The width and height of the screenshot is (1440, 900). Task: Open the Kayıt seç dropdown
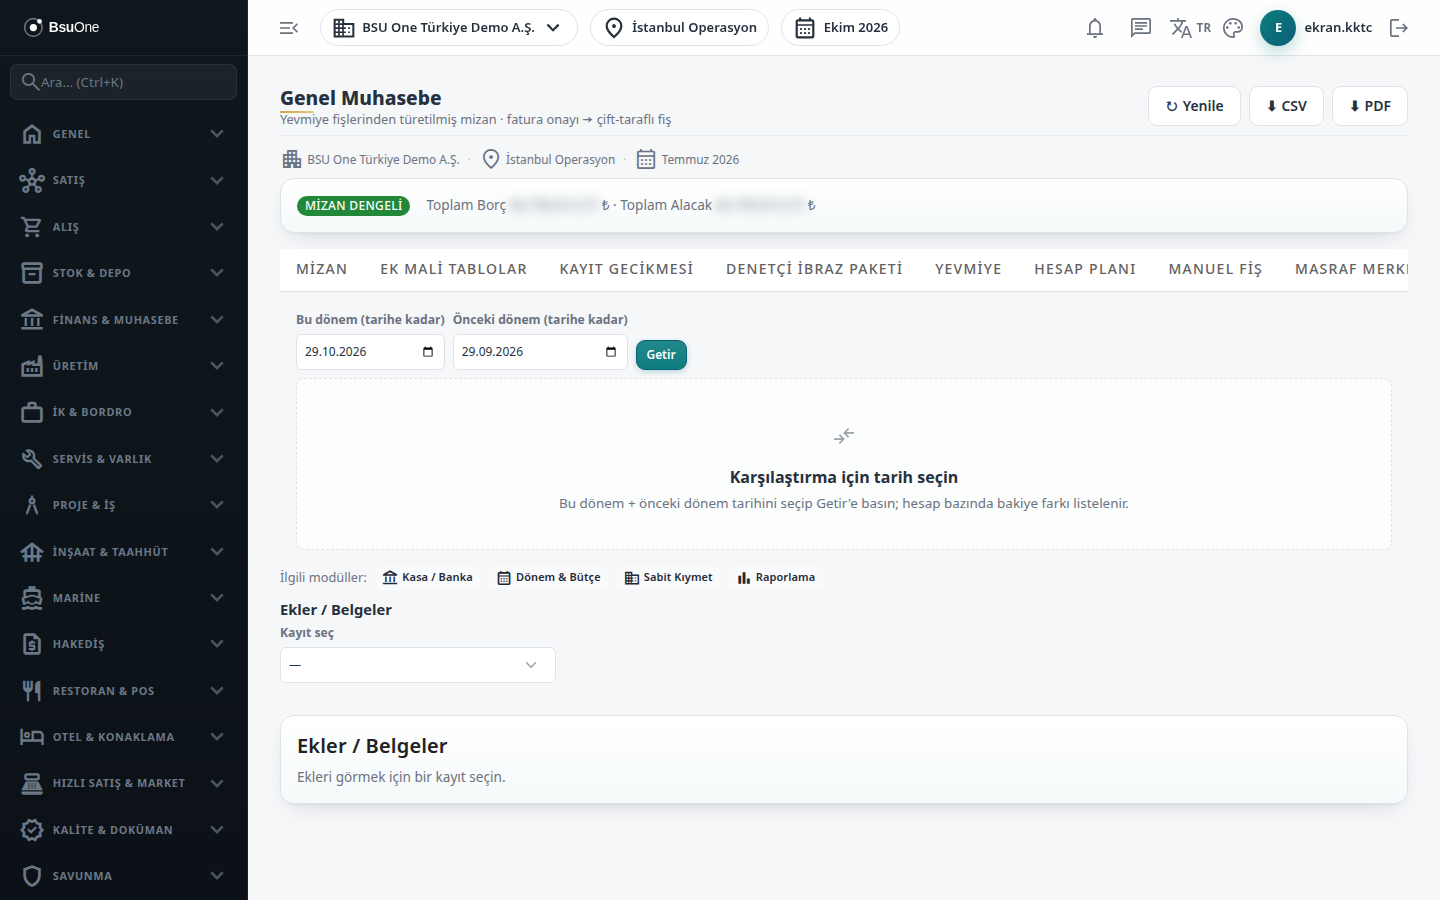pos(418,665)
